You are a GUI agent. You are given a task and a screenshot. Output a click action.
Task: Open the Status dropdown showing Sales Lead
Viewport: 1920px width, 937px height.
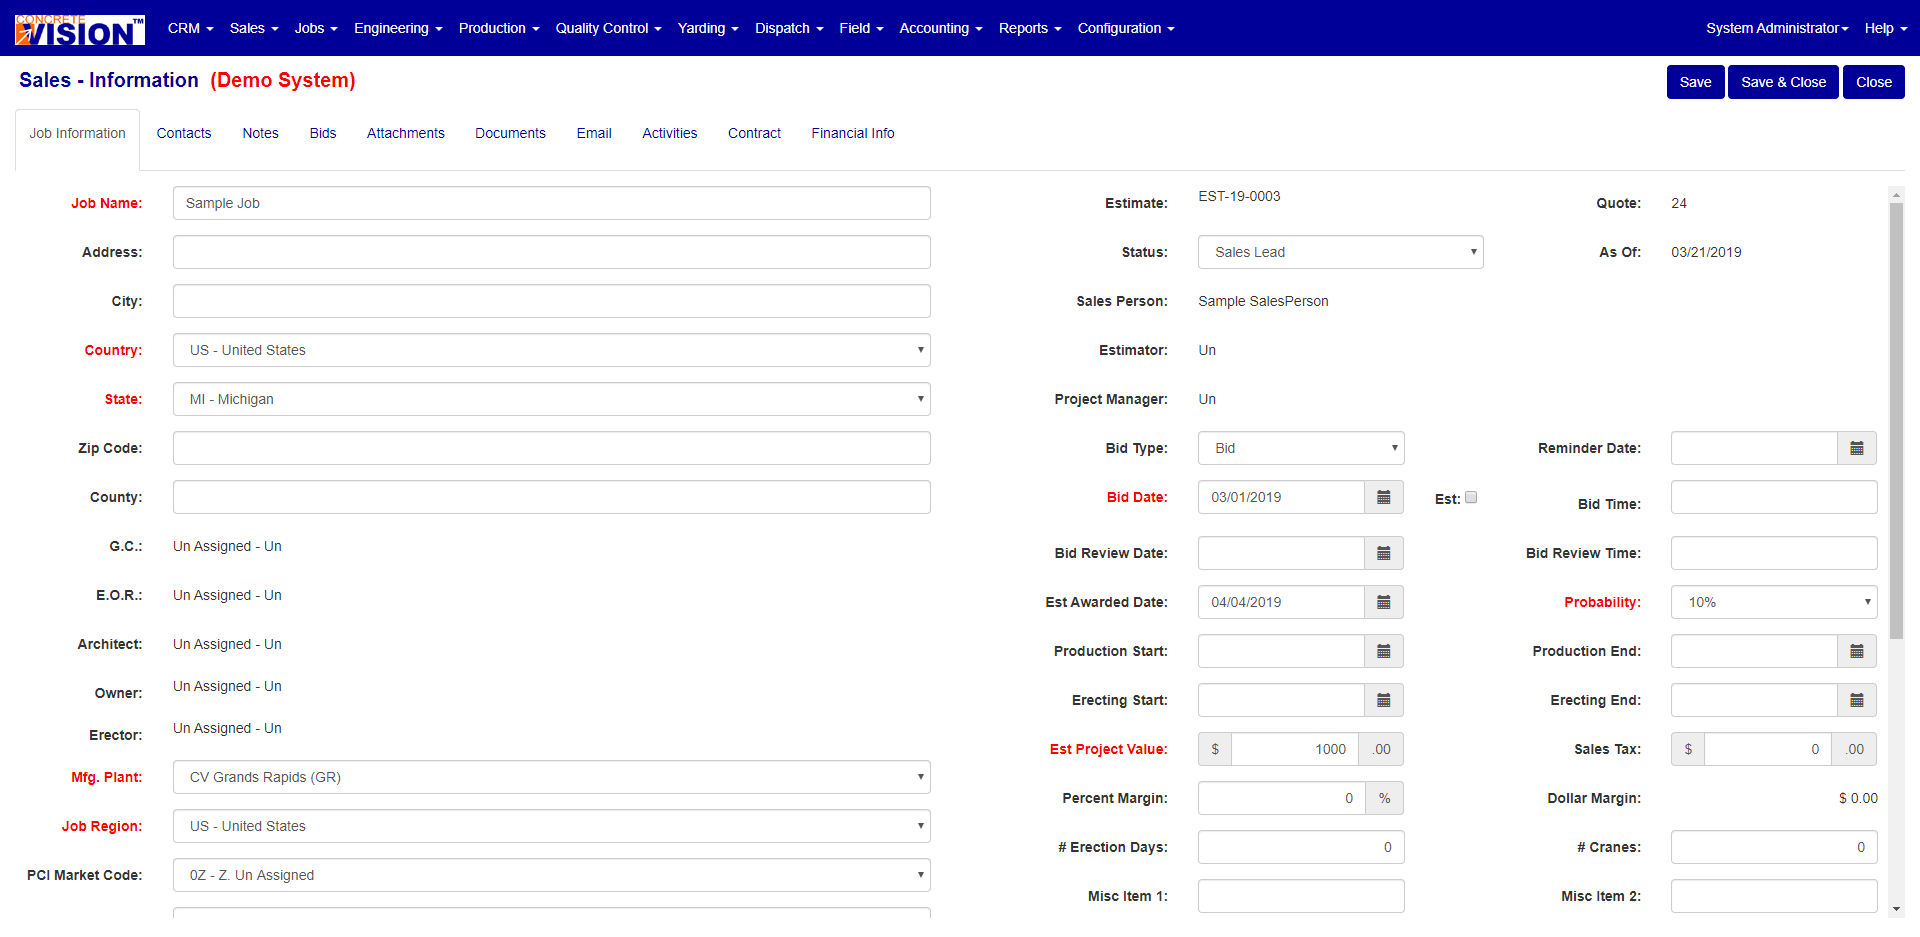(1340, 252)
